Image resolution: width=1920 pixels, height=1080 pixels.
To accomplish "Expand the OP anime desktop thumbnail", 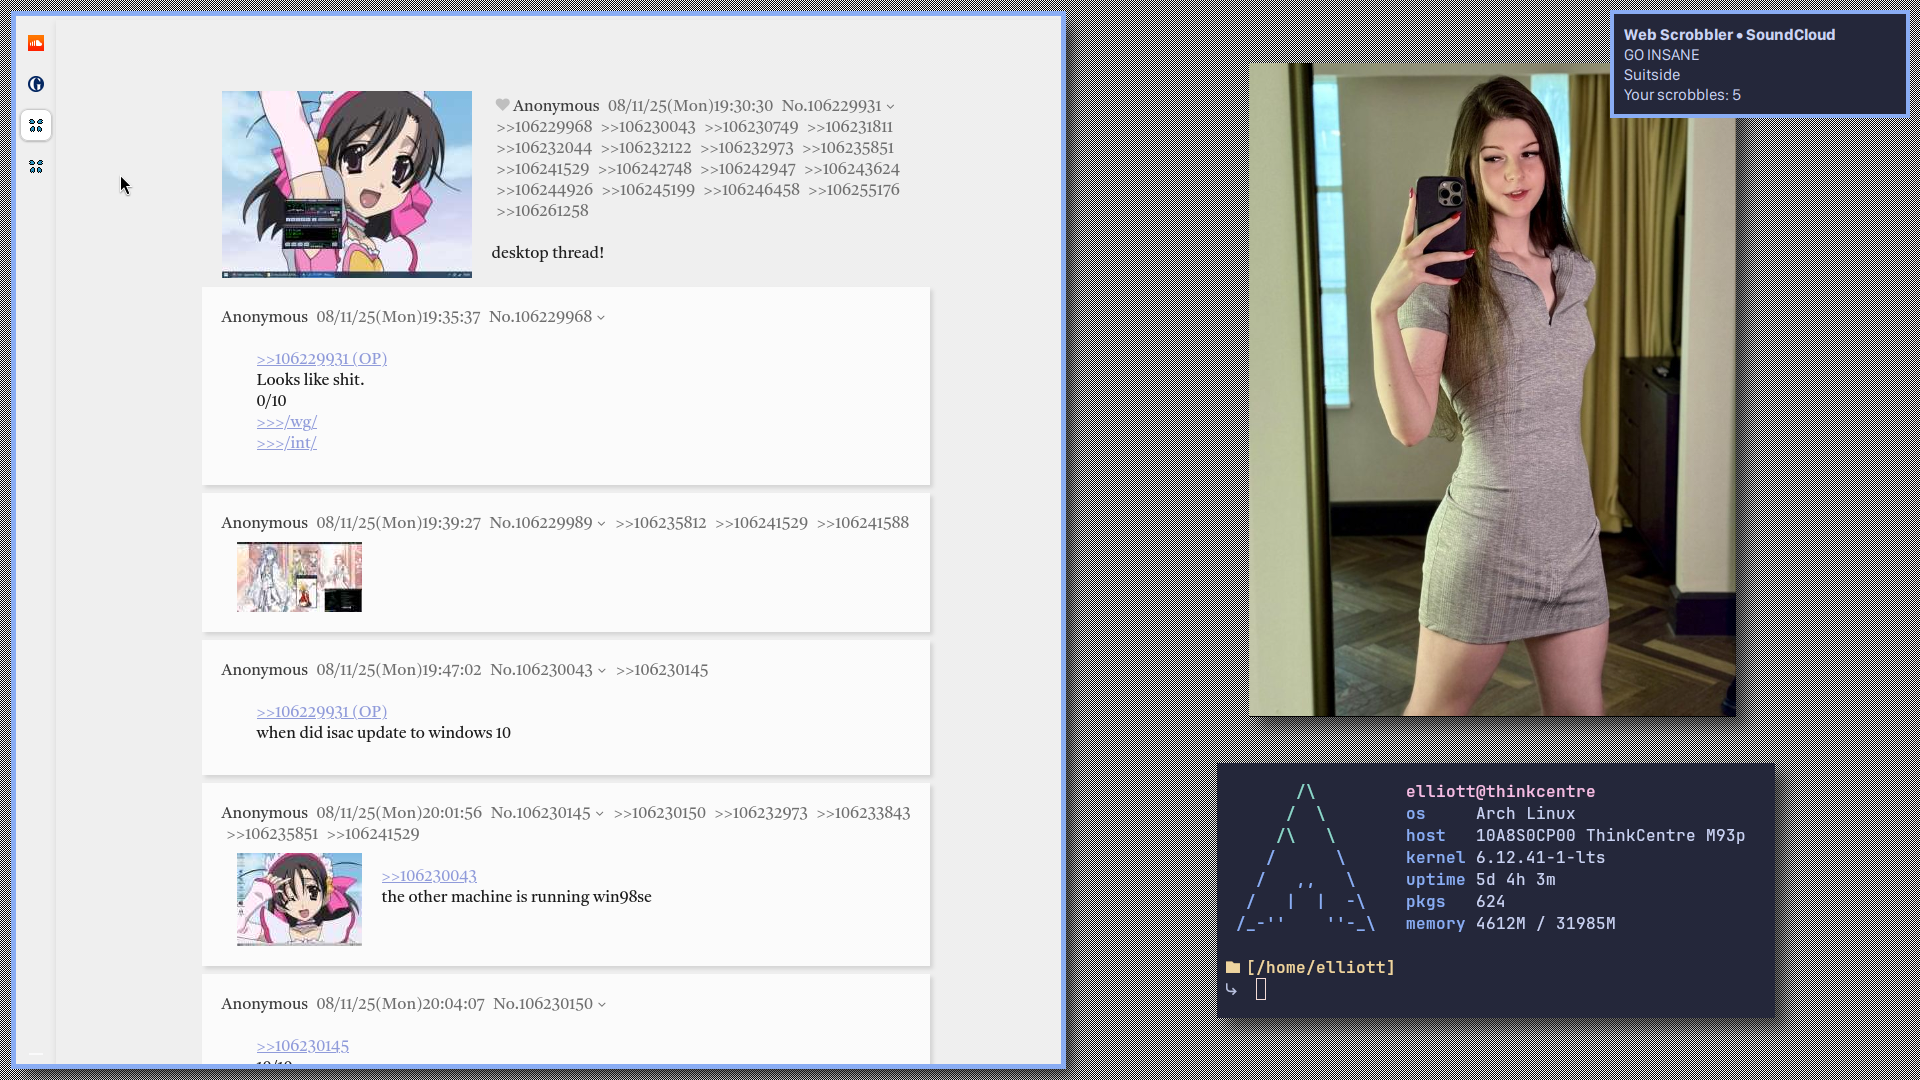I will (346, 184).
